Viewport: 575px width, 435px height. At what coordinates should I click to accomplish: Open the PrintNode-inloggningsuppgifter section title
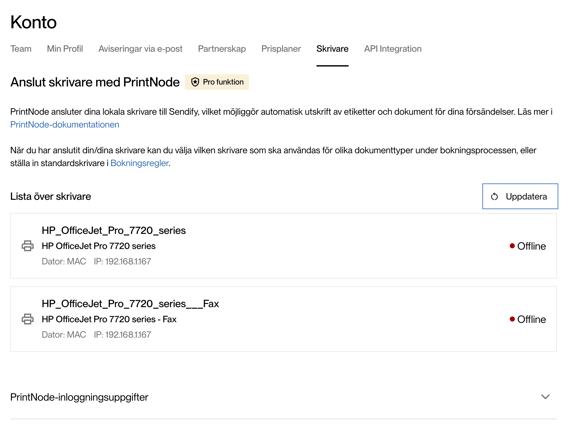(x=79, y=397)
